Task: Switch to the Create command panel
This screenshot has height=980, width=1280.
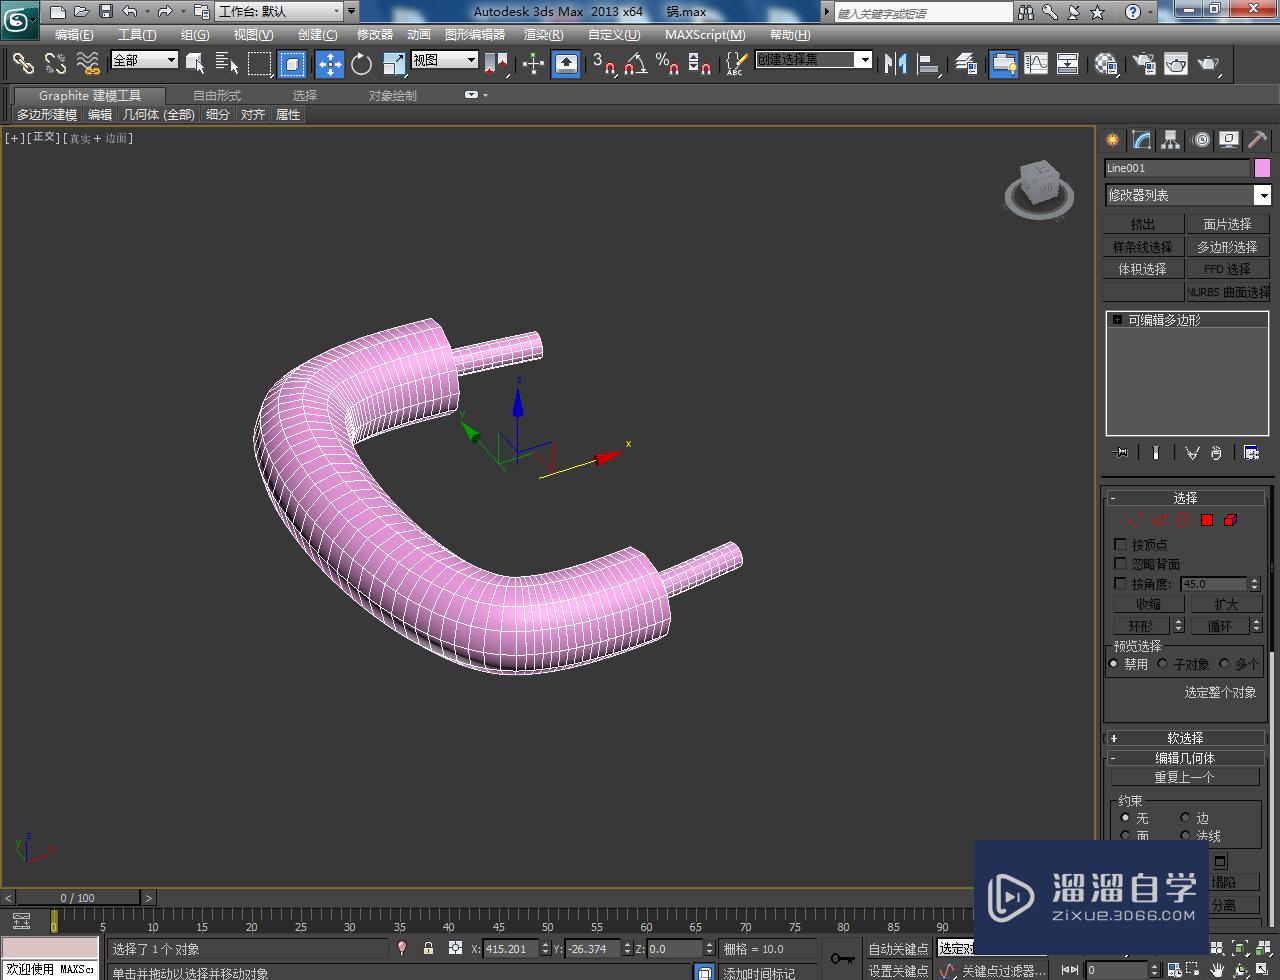Action: click(x=1112, y=140)
